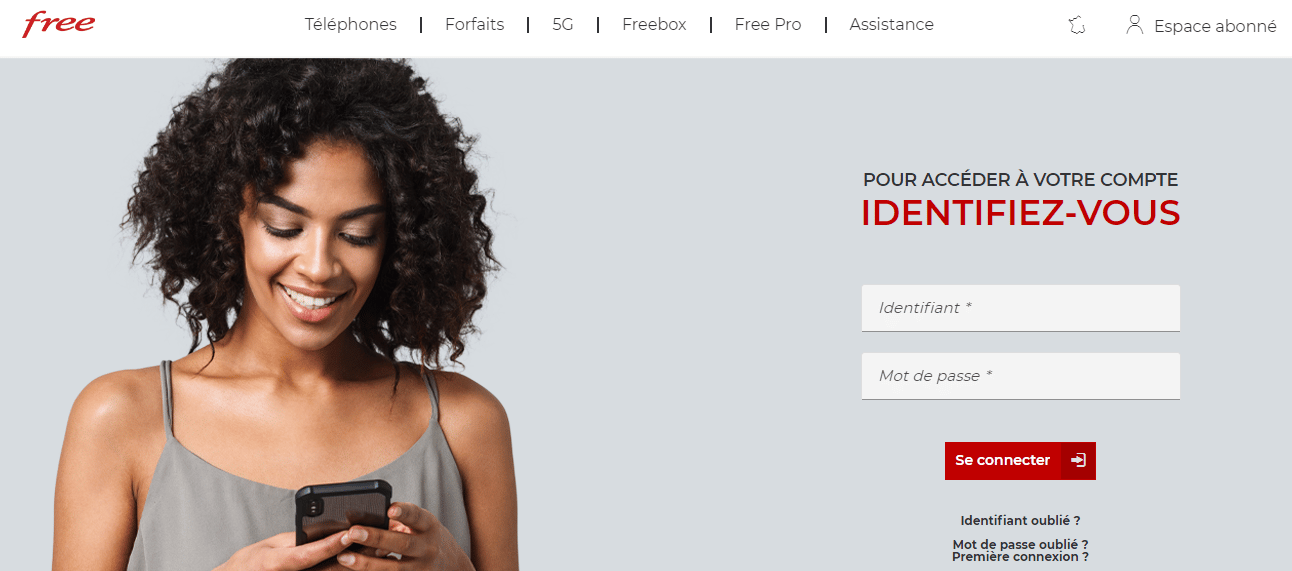Image resolution: width=1292 pixels, height=571 pixels.
Task: Click the Pour accéder à votre compte text
Action: [1021, 181]
